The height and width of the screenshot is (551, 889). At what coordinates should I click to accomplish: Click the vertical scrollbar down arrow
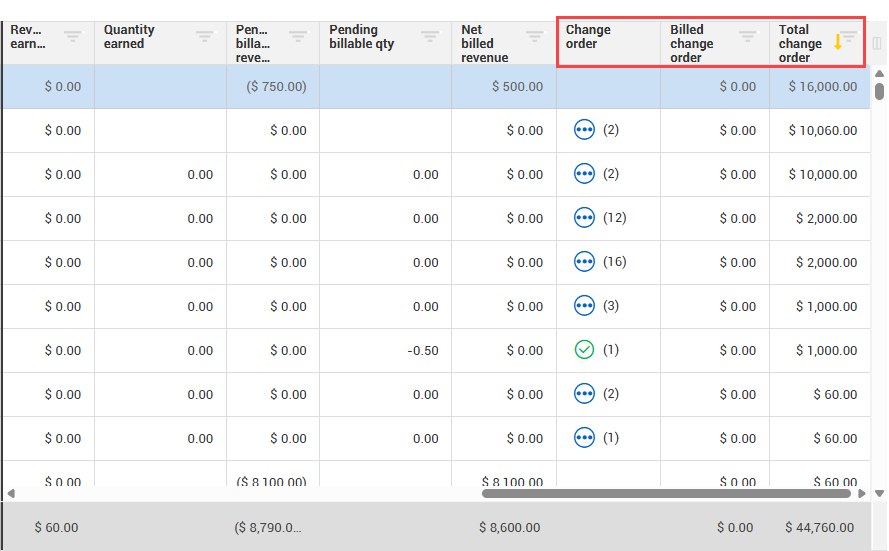[879, 493]
